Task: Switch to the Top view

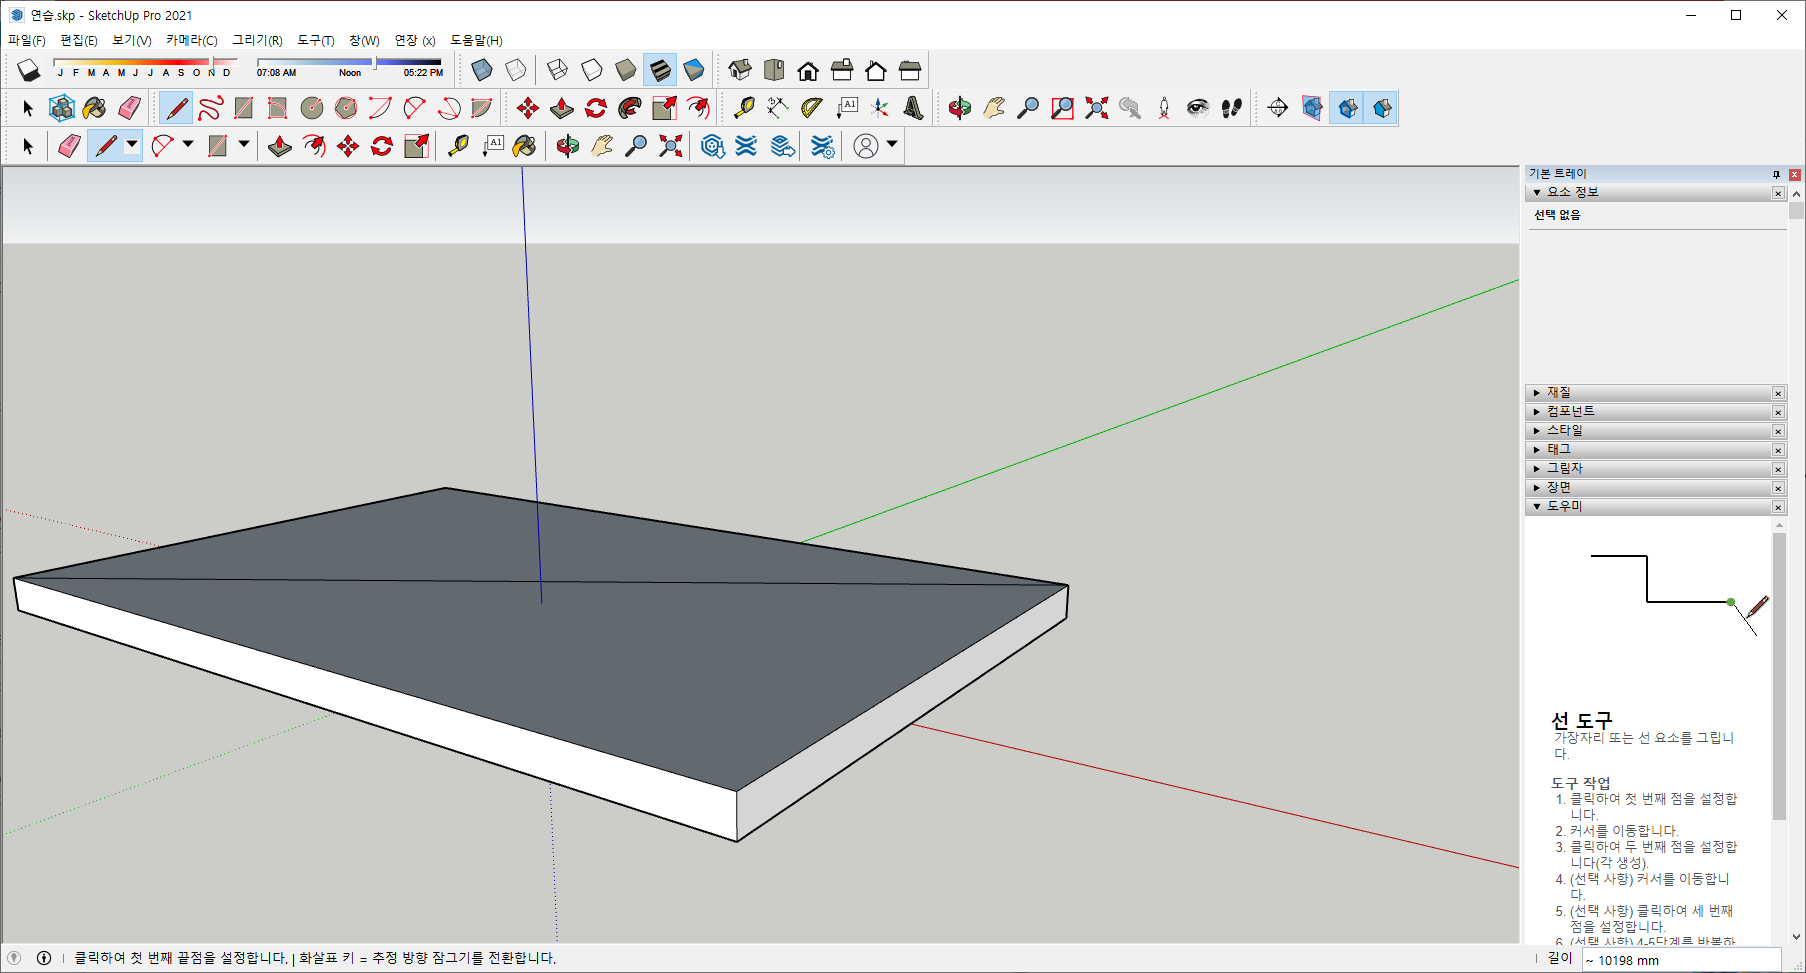Action: pos(774,70)
